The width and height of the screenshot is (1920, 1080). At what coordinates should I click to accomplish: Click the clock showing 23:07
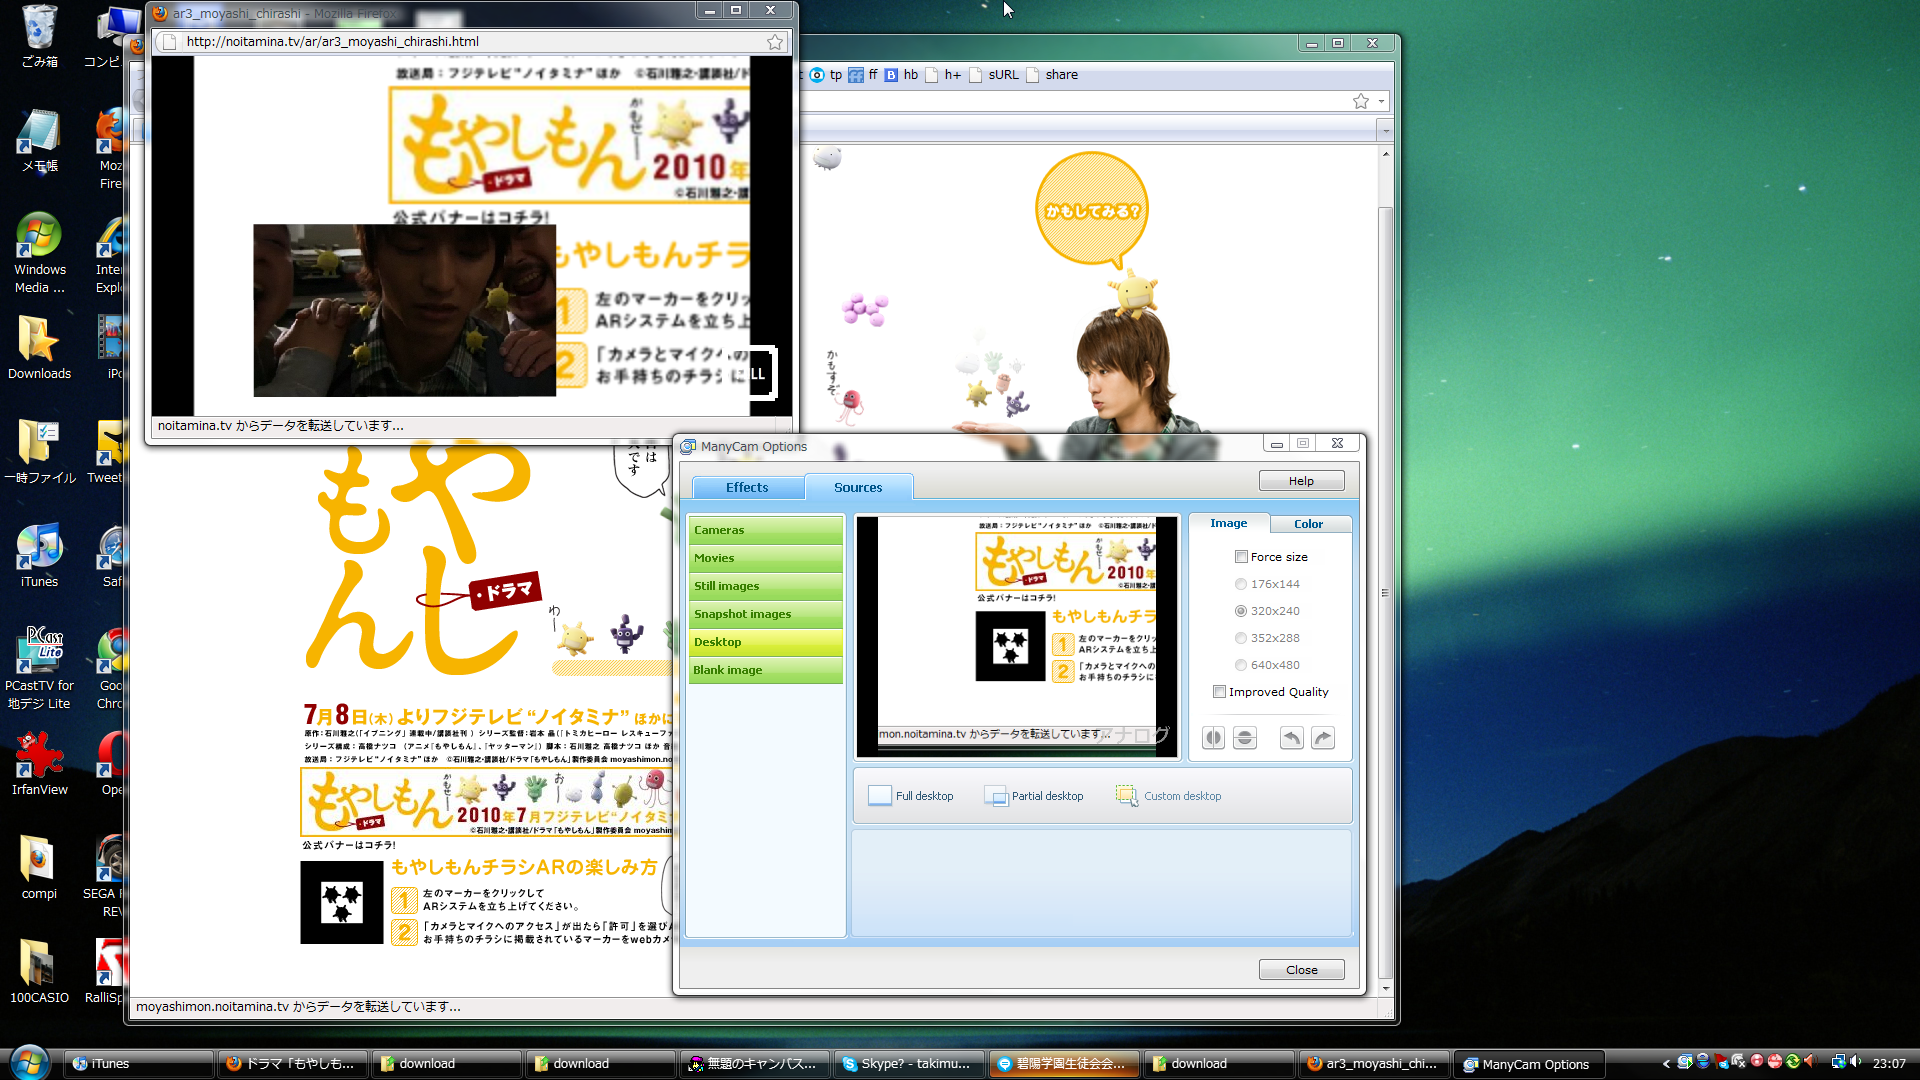point(1889,1064)
